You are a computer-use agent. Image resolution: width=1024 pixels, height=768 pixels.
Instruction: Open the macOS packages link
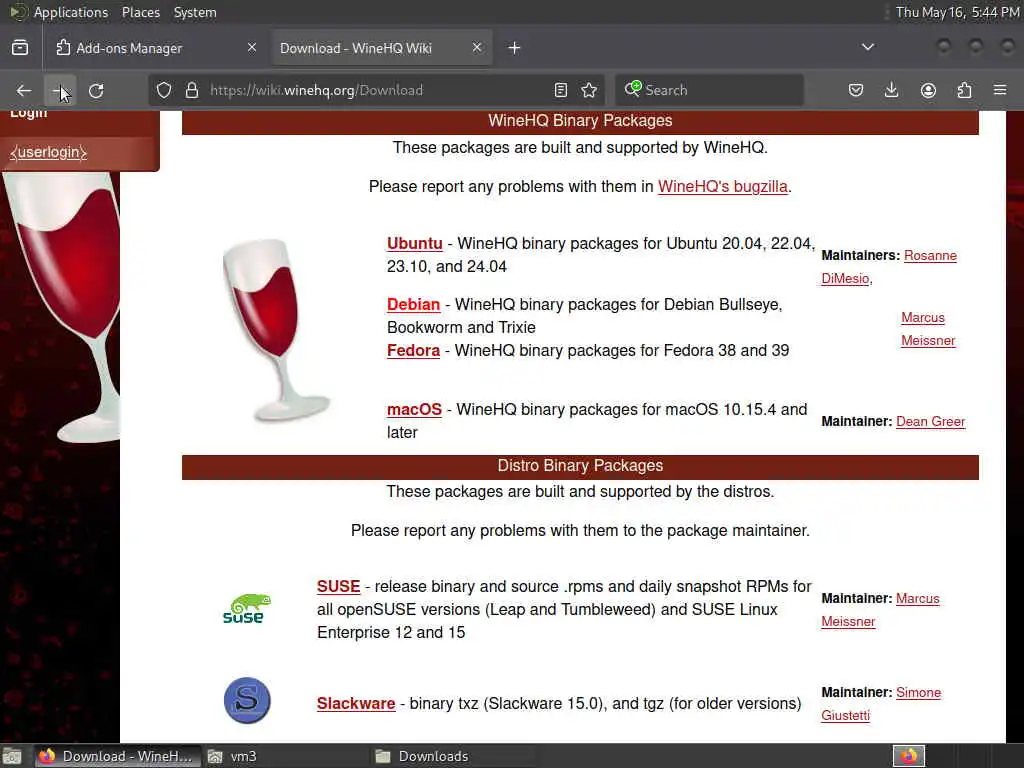pos(414,409)
